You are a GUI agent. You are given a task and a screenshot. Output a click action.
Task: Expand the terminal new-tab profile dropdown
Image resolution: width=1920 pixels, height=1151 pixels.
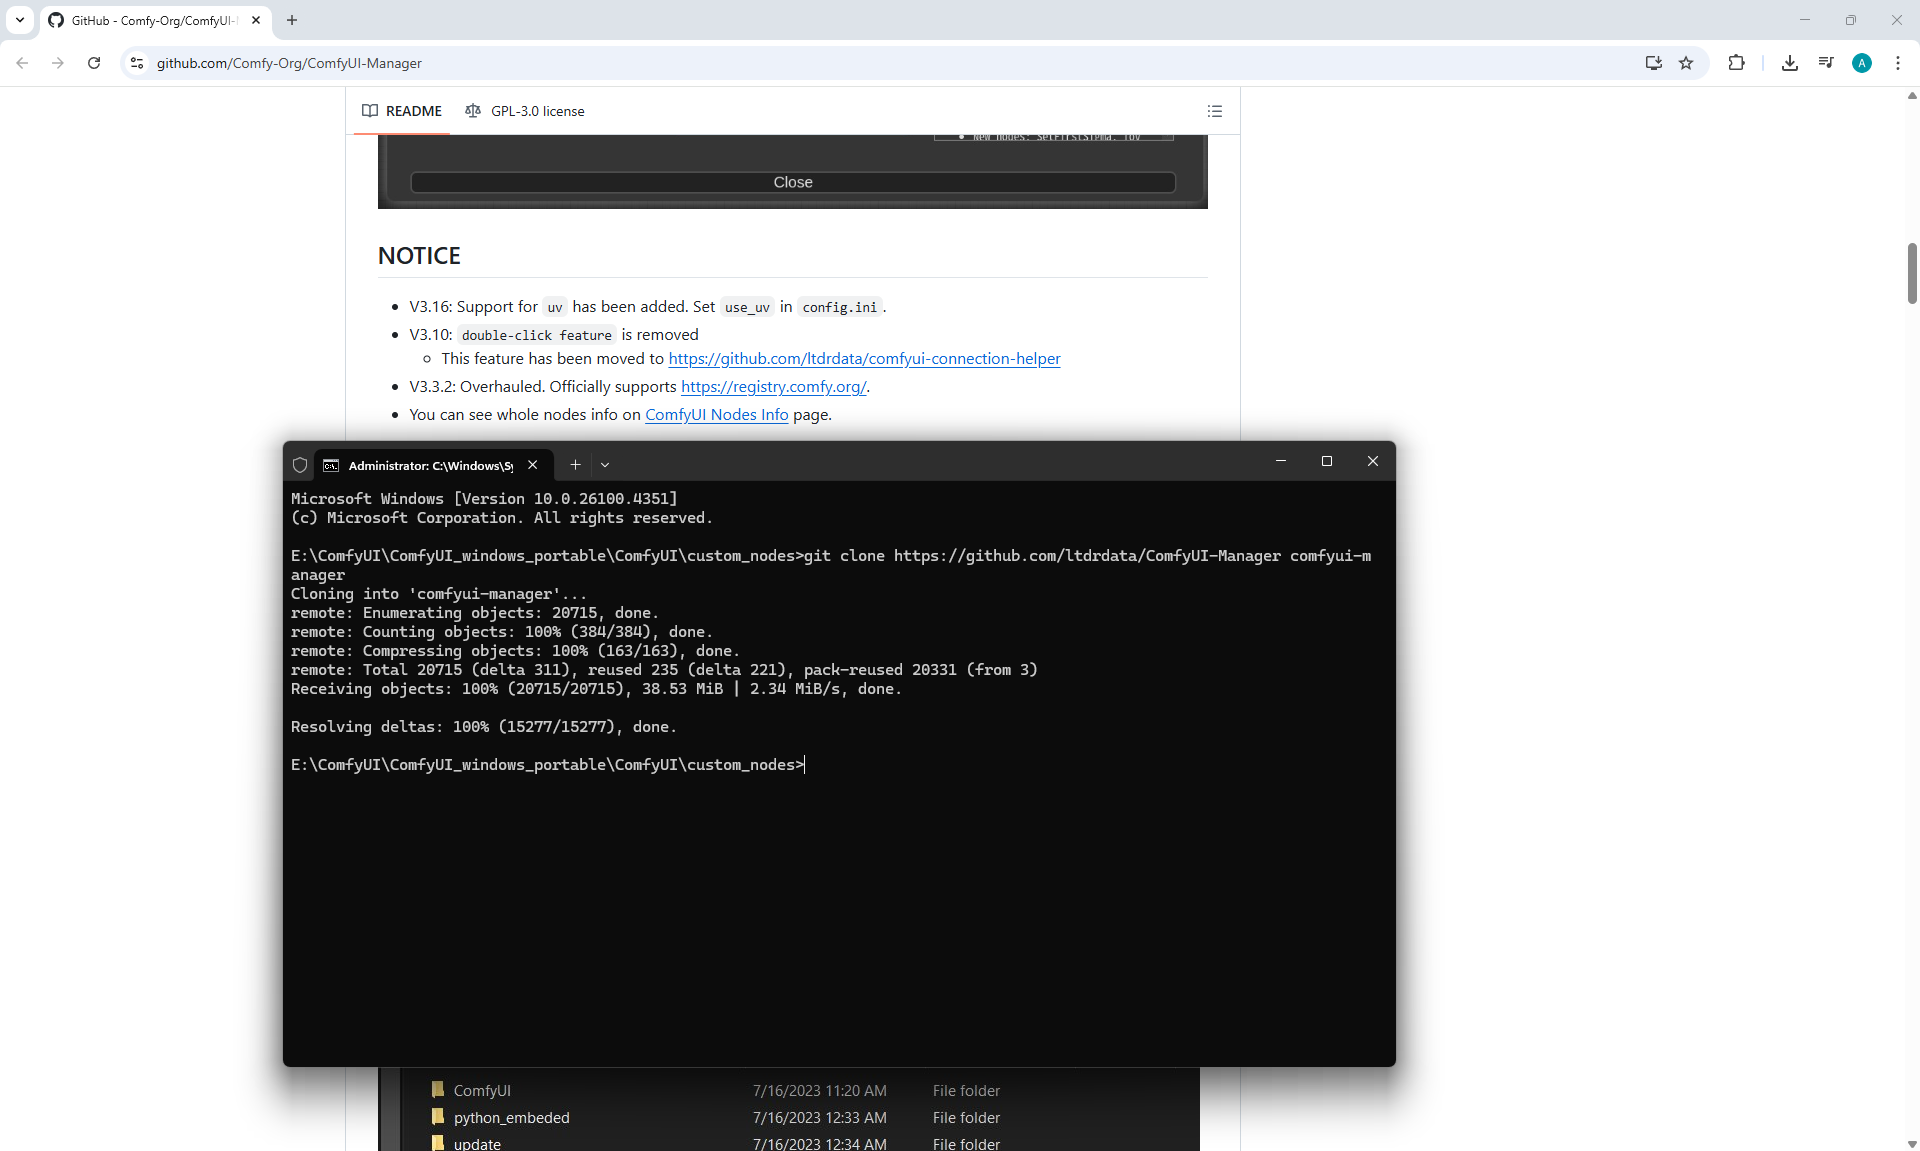pyautogui.click(x=605, y=465)
